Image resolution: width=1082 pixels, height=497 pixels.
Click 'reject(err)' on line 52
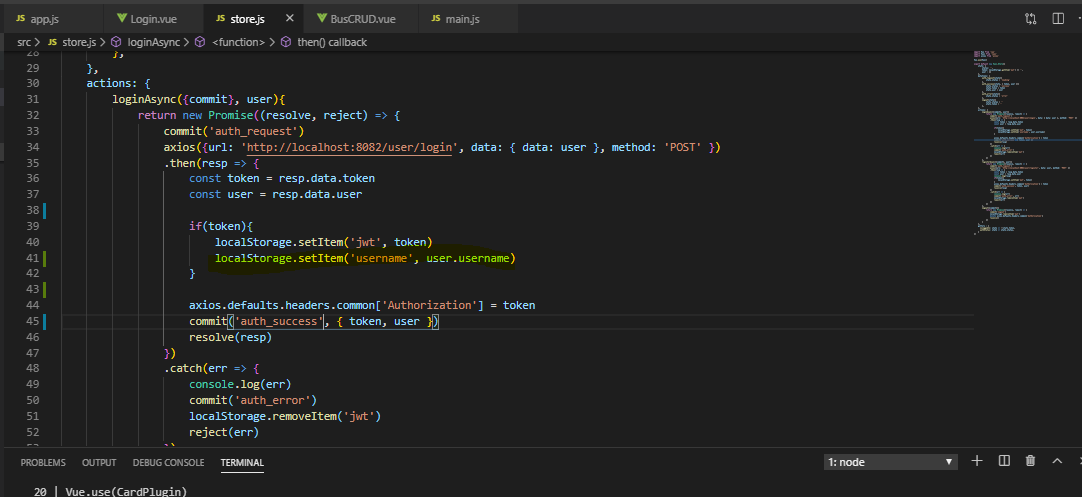224,433
